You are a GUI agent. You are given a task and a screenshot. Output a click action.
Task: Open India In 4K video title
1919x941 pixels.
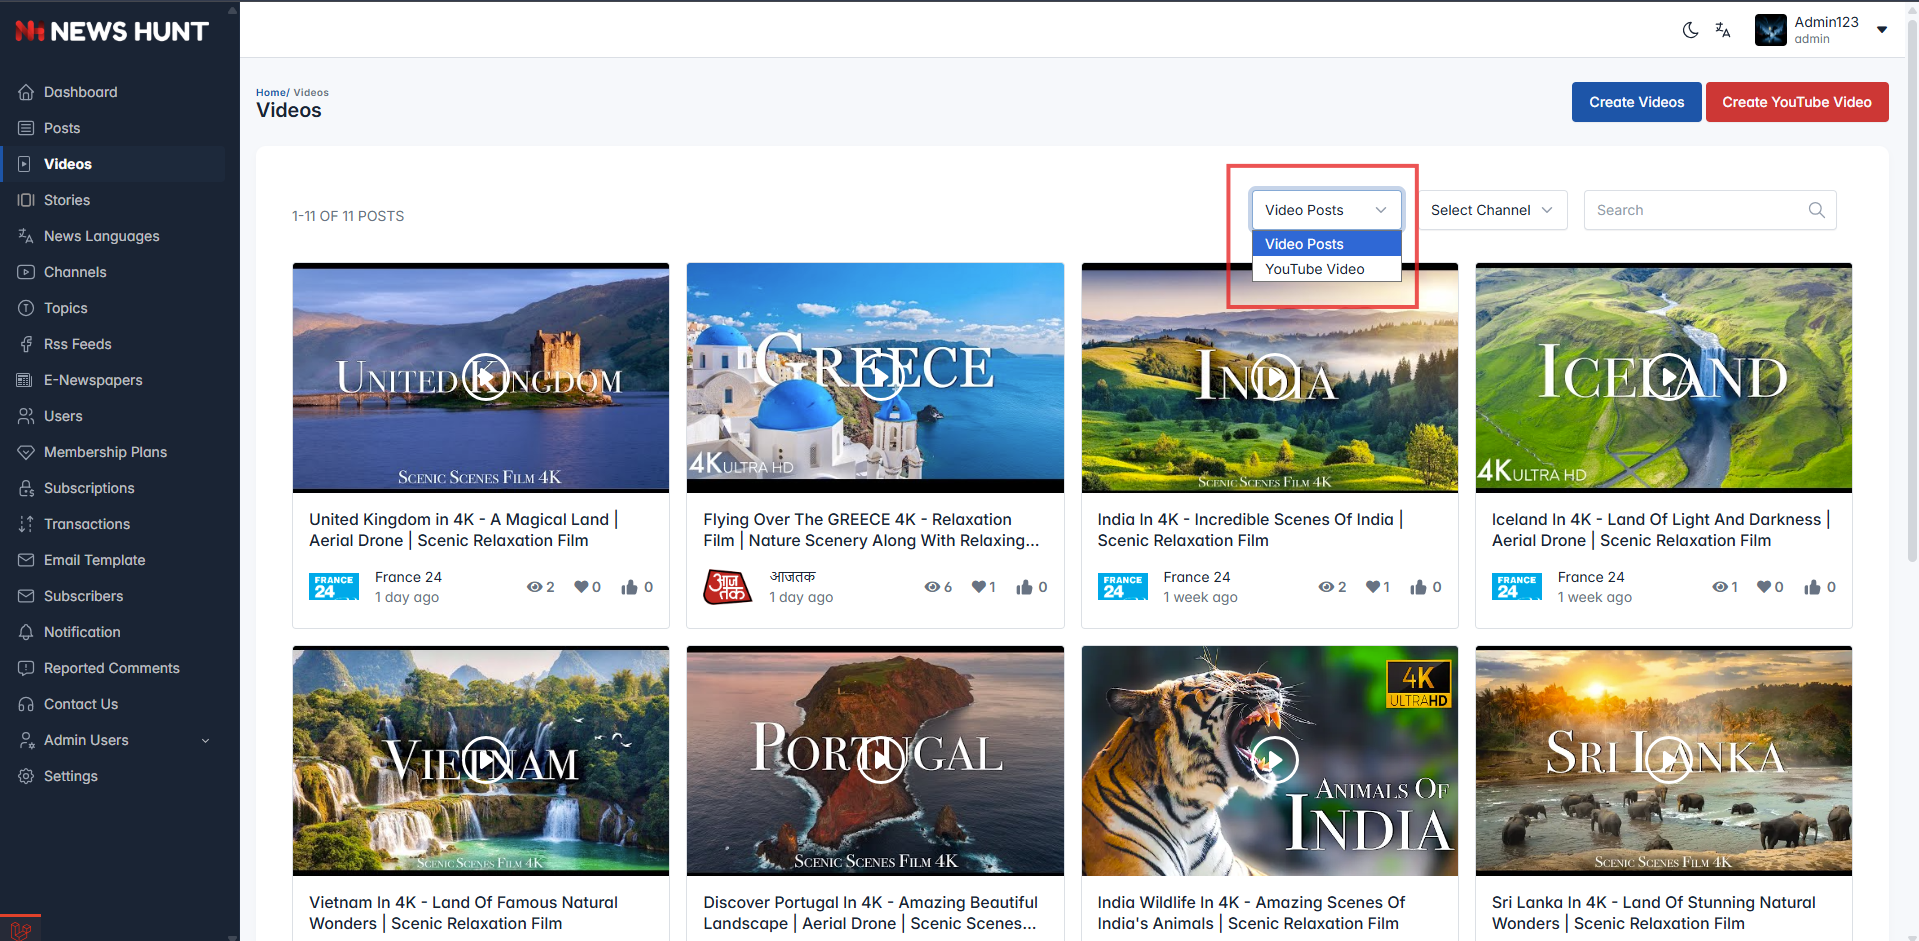(x=1250, y=530)
